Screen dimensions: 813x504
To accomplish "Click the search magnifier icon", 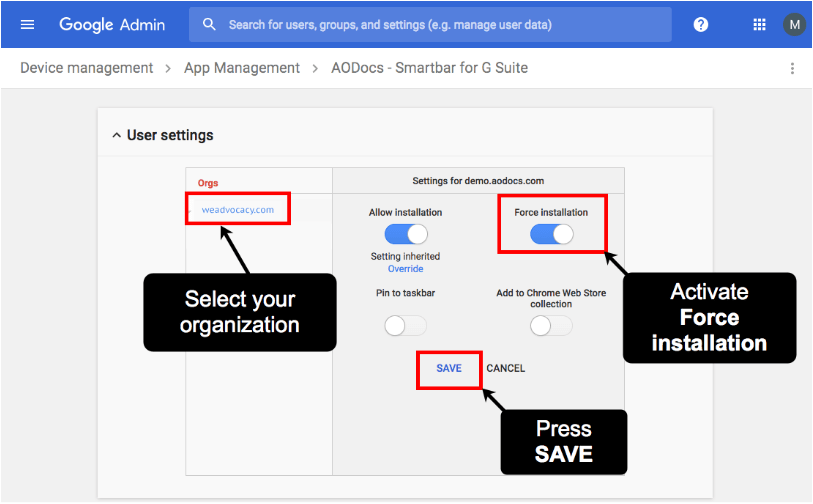I will click(209, 24).
